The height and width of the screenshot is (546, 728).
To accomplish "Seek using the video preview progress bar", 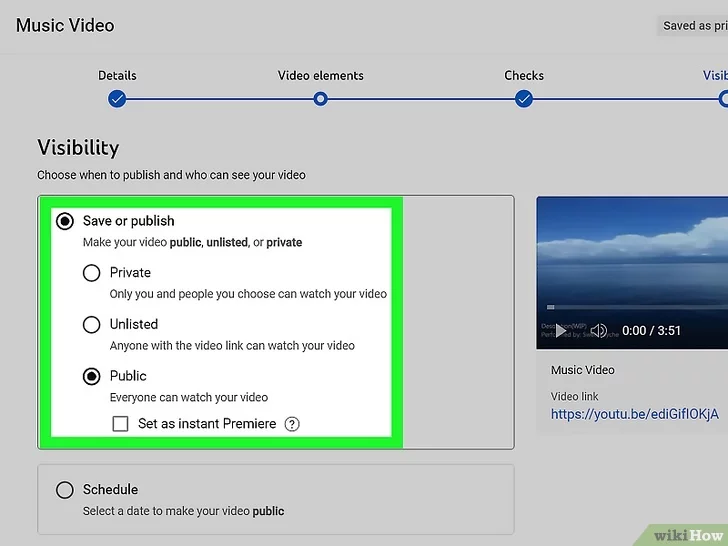I will 640,307.
